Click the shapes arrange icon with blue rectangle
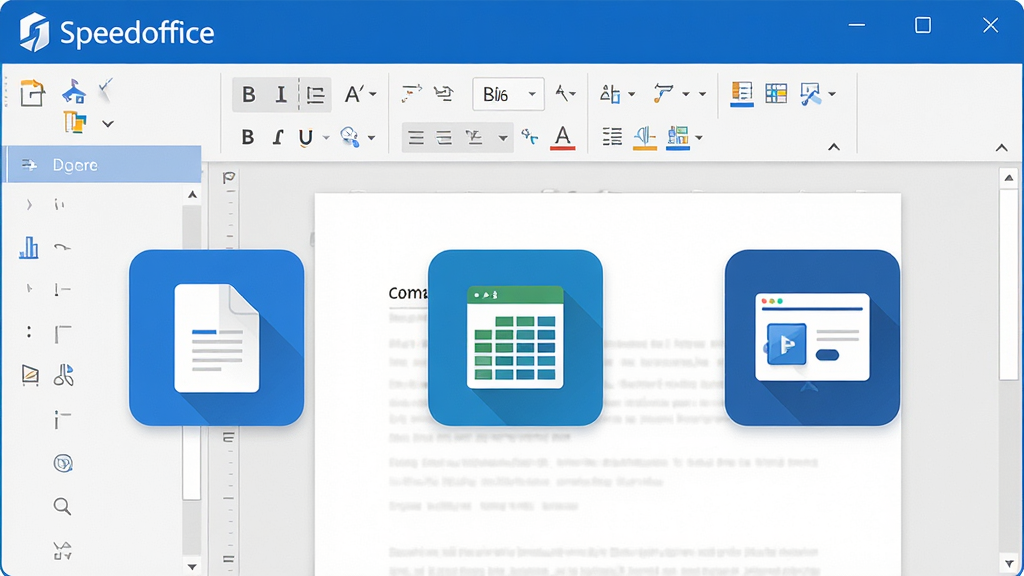Viewport: 1024px width, 576px height. pyautogui.click(x=610, y=94)
